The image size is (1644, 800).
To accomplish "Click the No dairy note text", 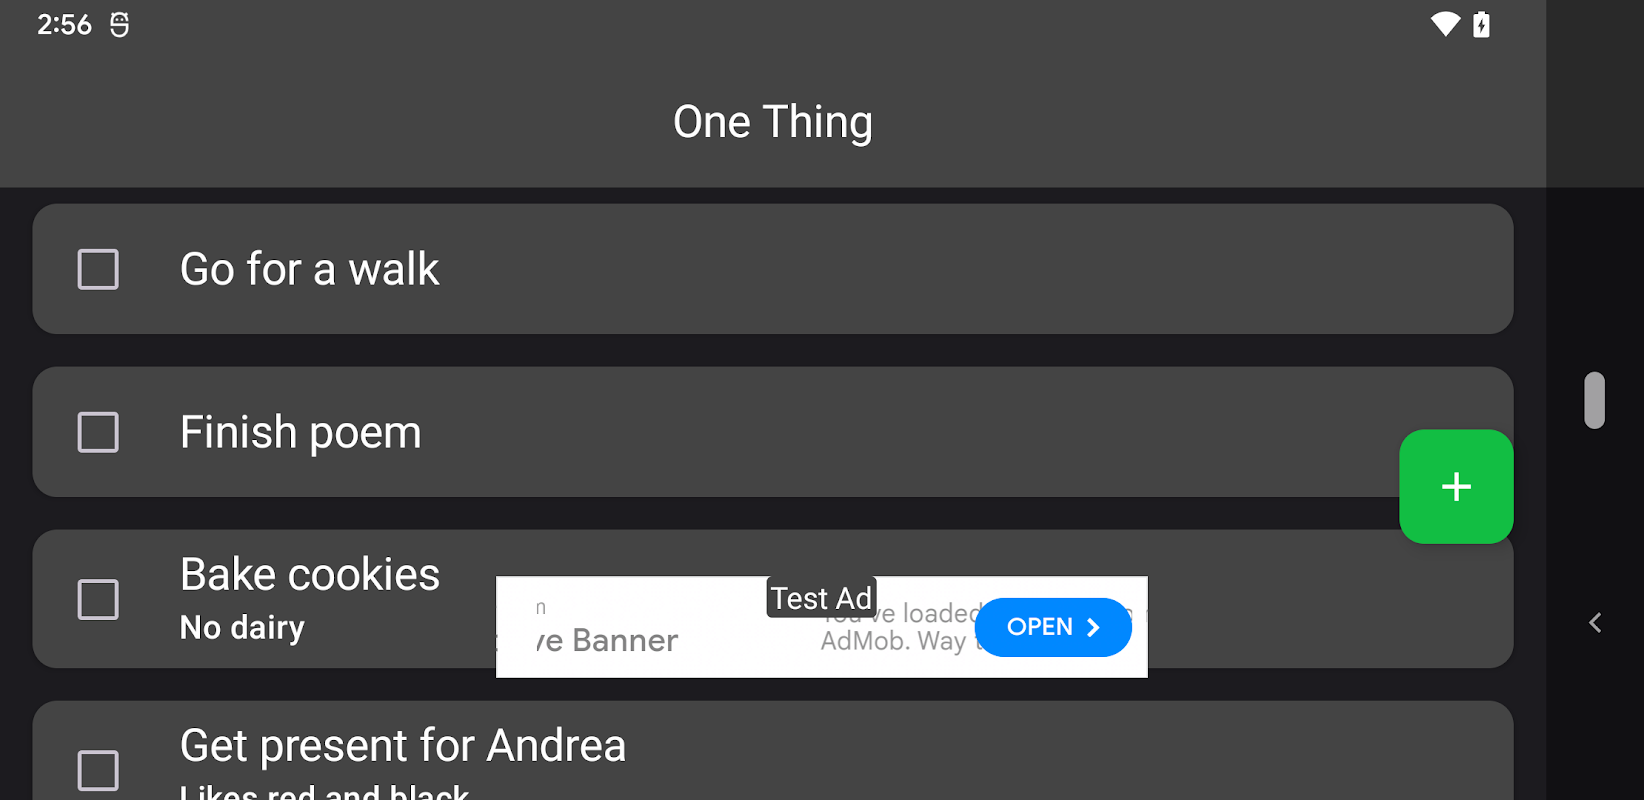I will [242, 628].
